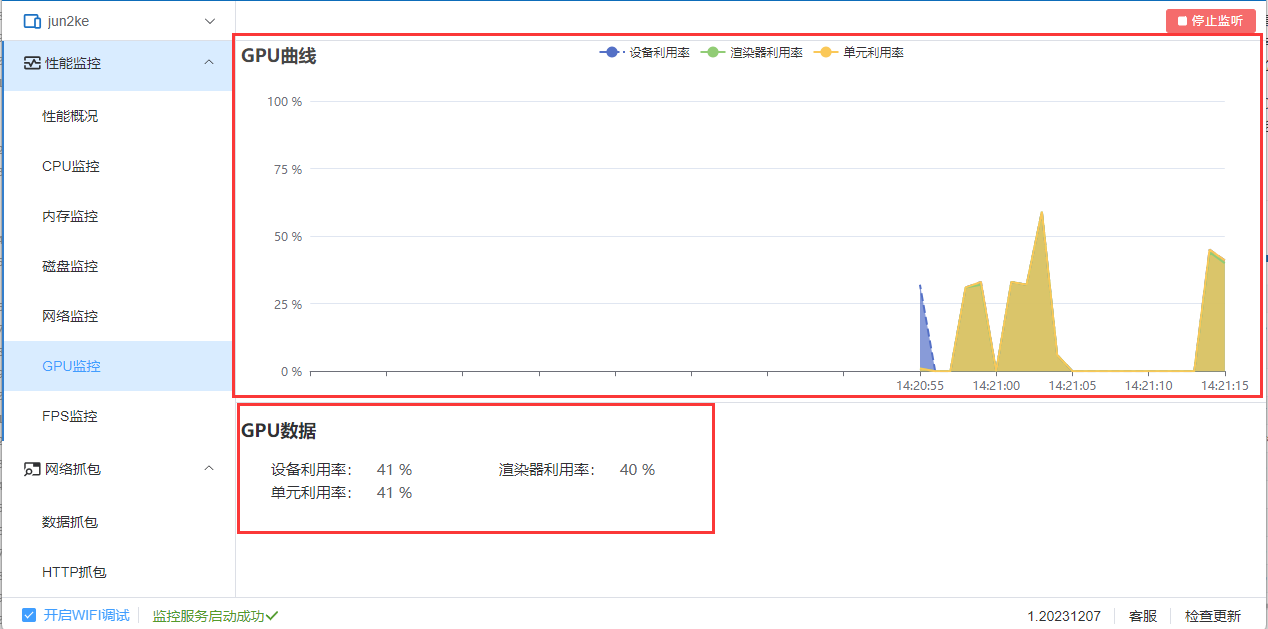
Task: Click the green checkmark beside 监控服务启动成功
Action: 272,615
